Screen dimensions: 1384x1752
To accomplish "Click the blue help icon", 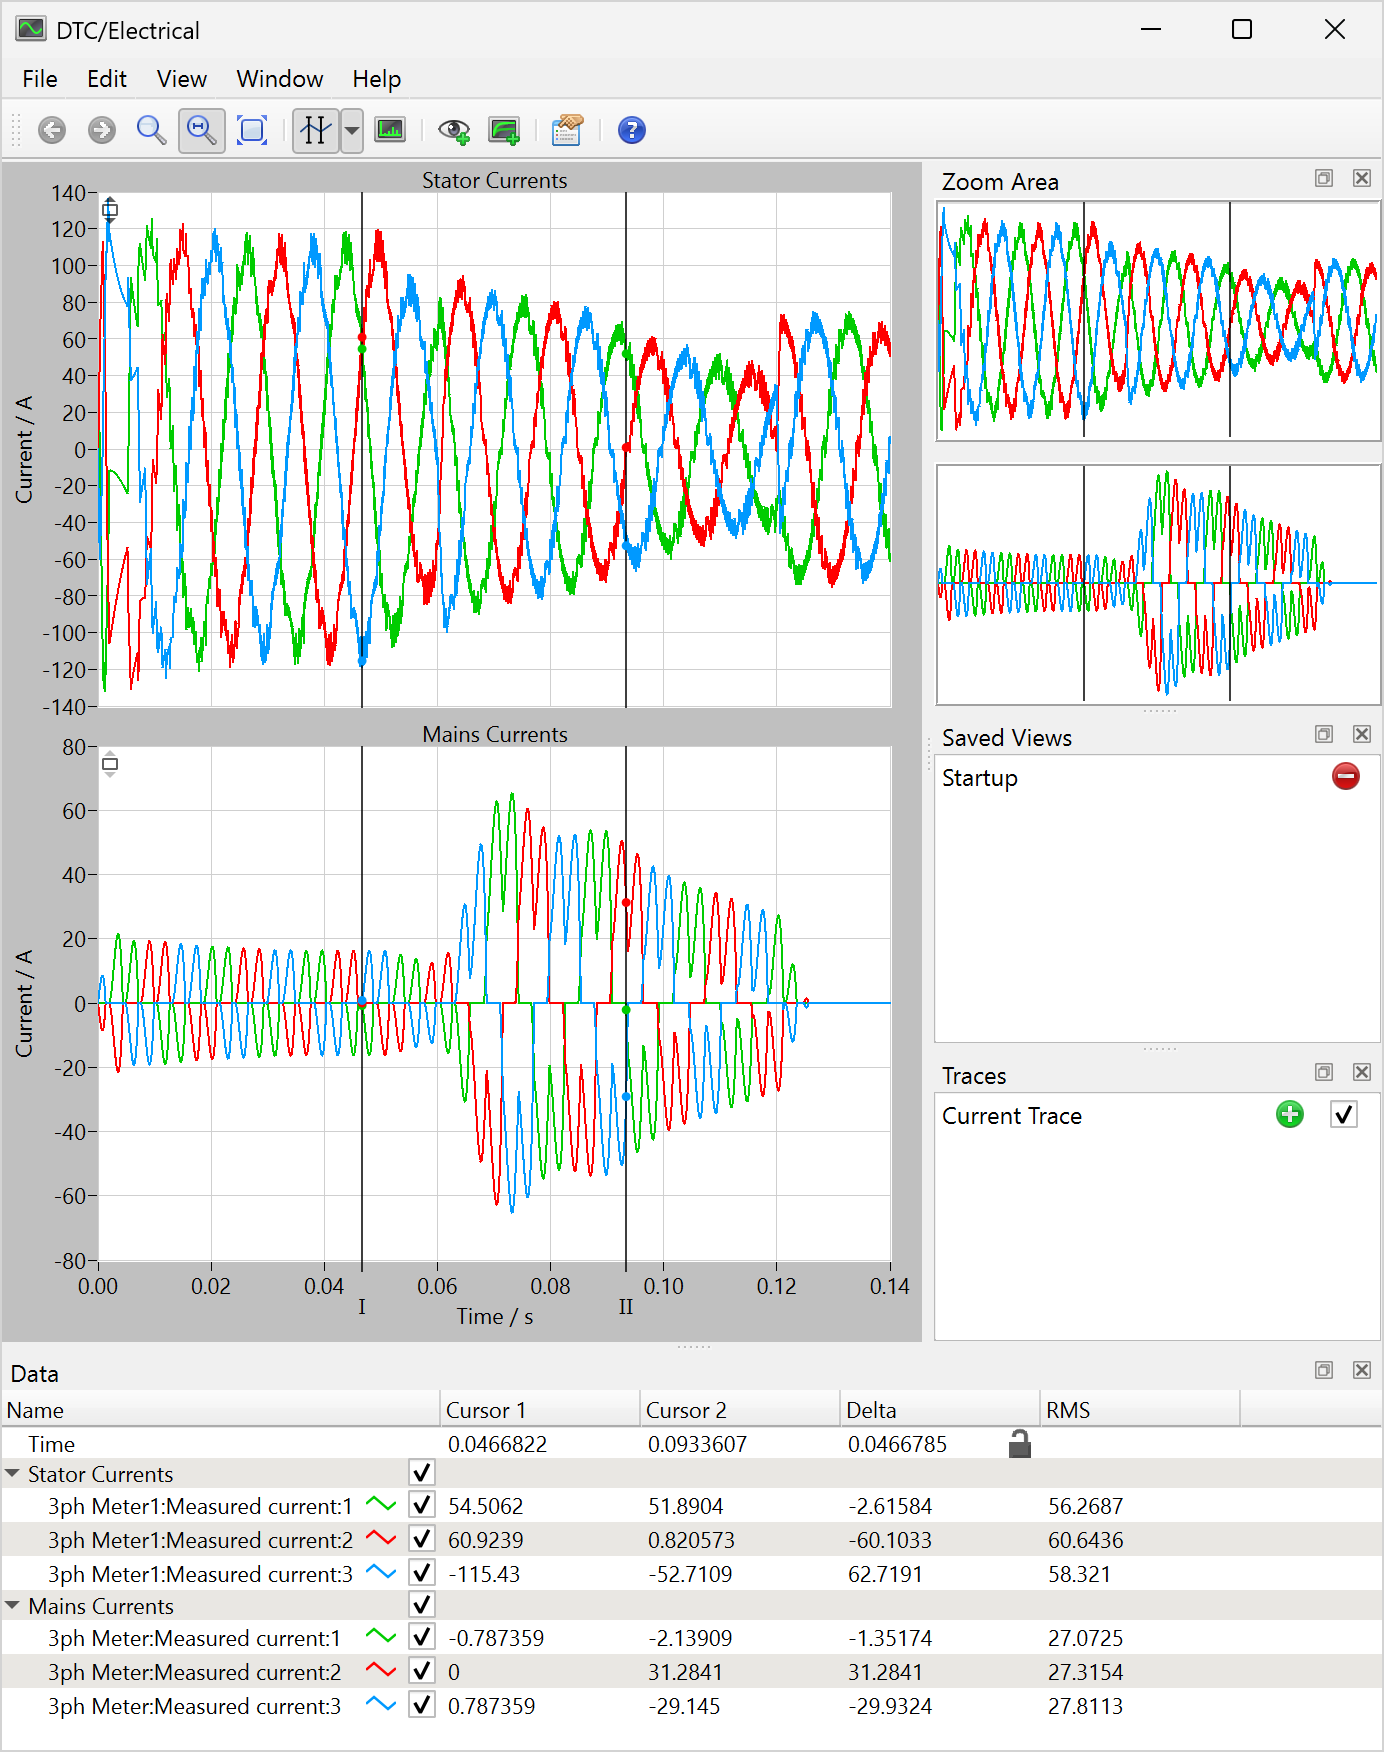I will click(631, 130).
